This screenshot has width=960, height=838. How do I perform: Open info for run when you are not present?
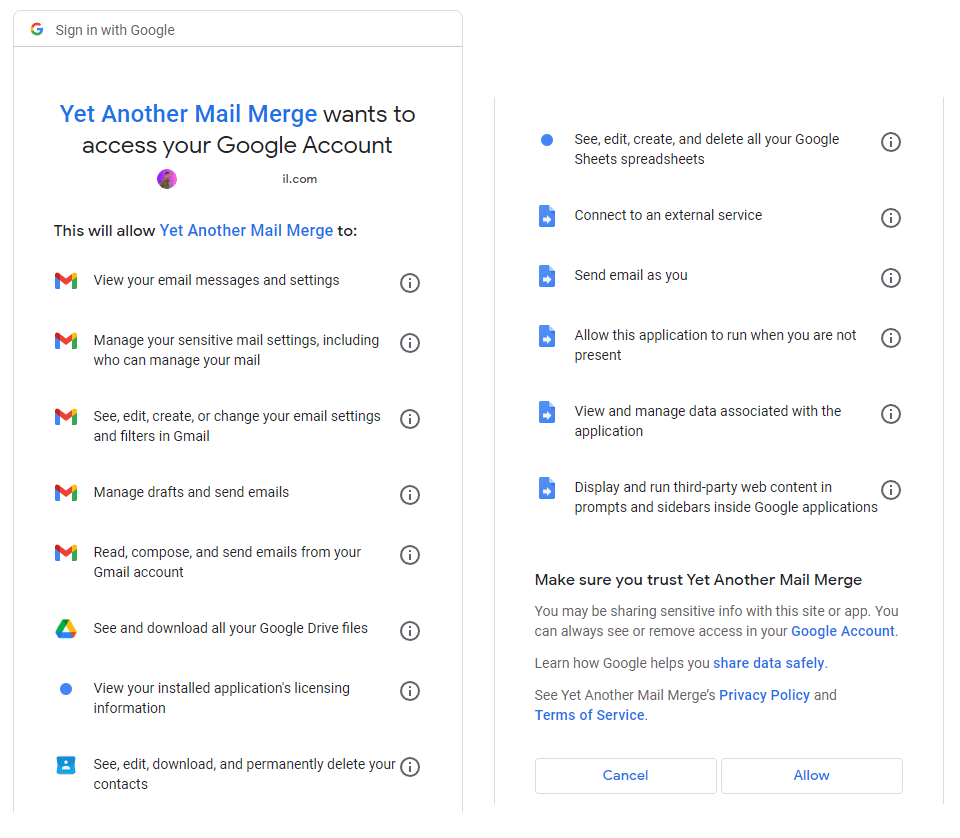point(891,338)
